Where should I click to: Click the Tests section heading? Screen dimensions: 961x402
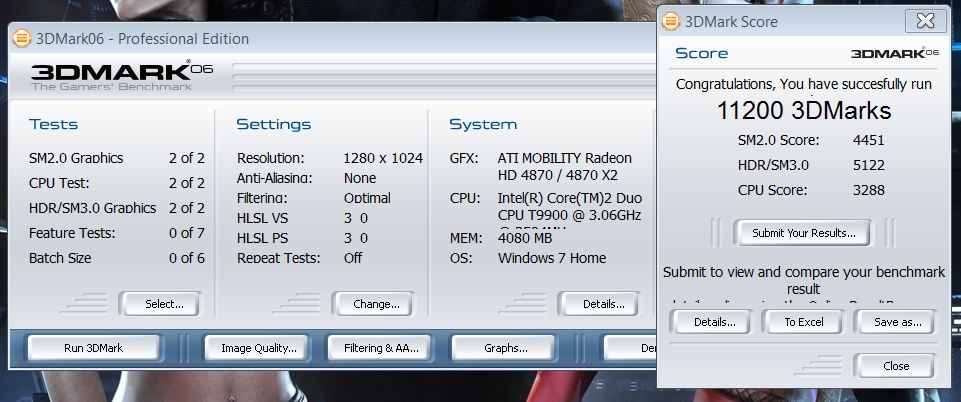(x=53, y=124)
